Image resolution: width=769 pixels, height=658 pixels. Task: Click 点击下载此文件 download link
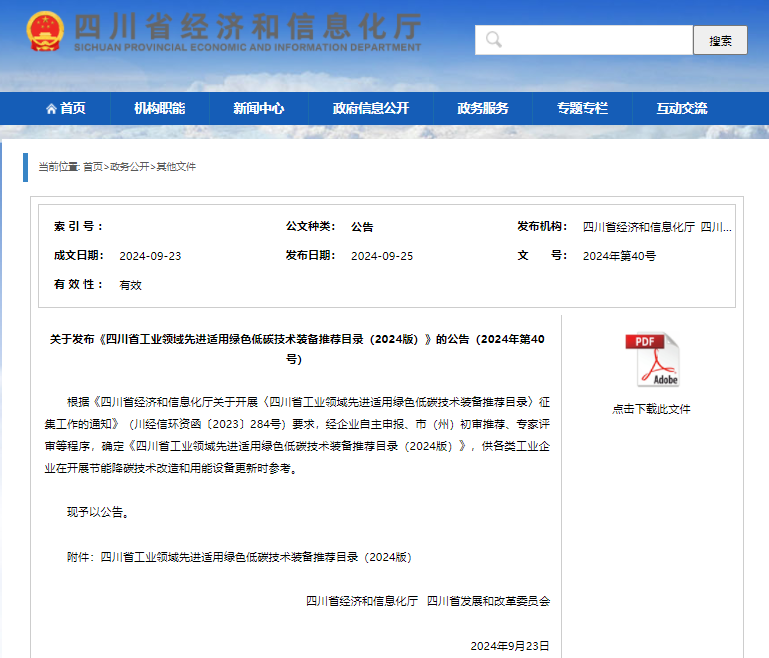[651, 409]
